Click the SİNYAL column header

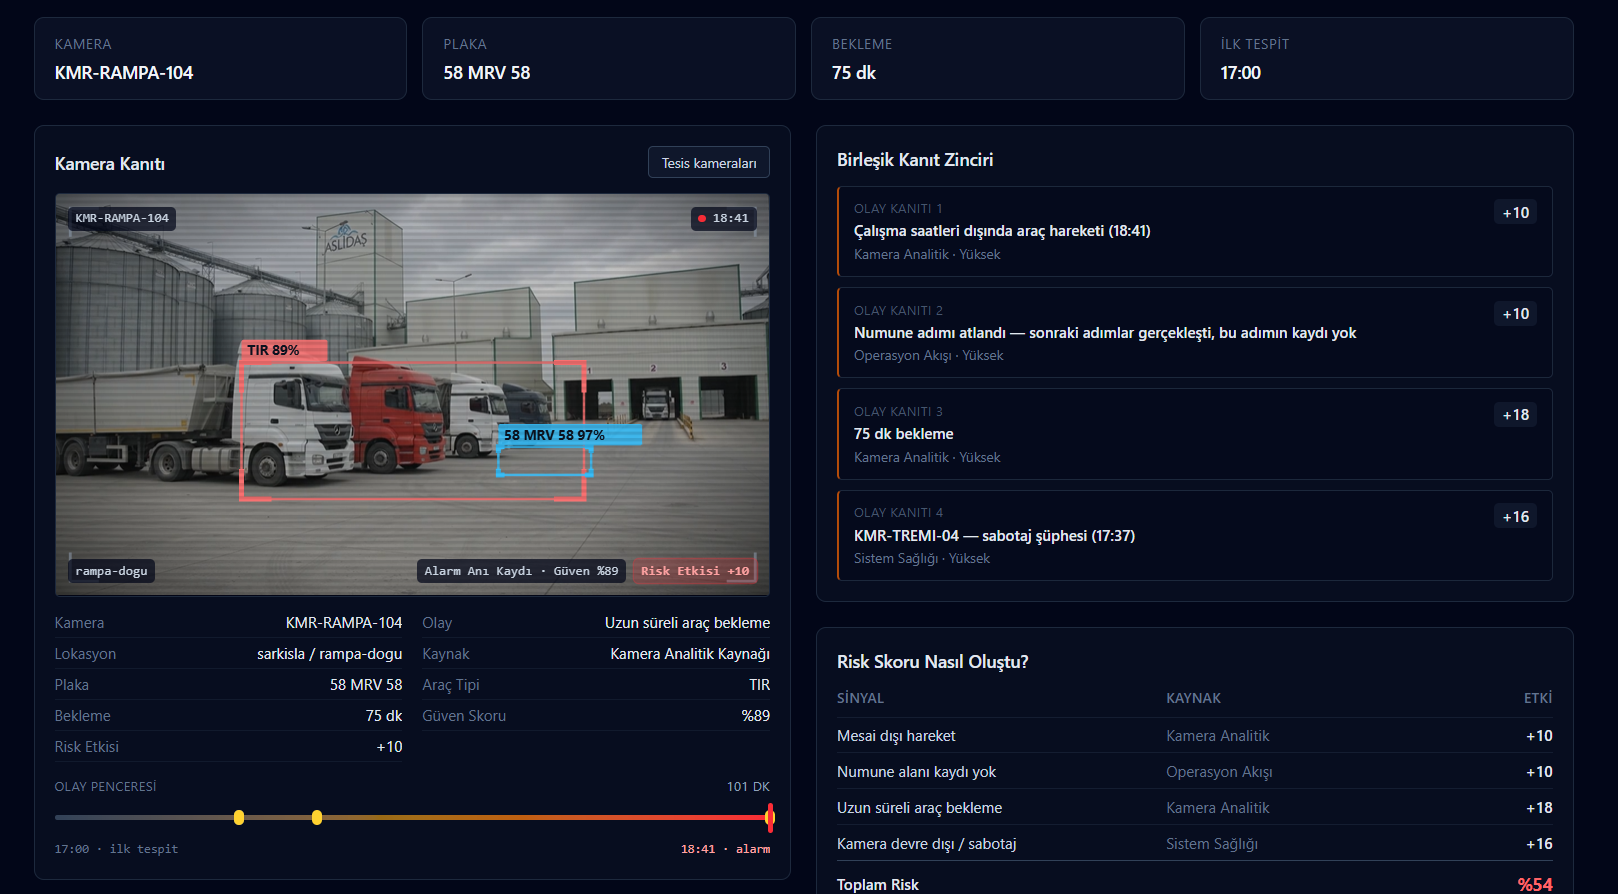point(860,698)
